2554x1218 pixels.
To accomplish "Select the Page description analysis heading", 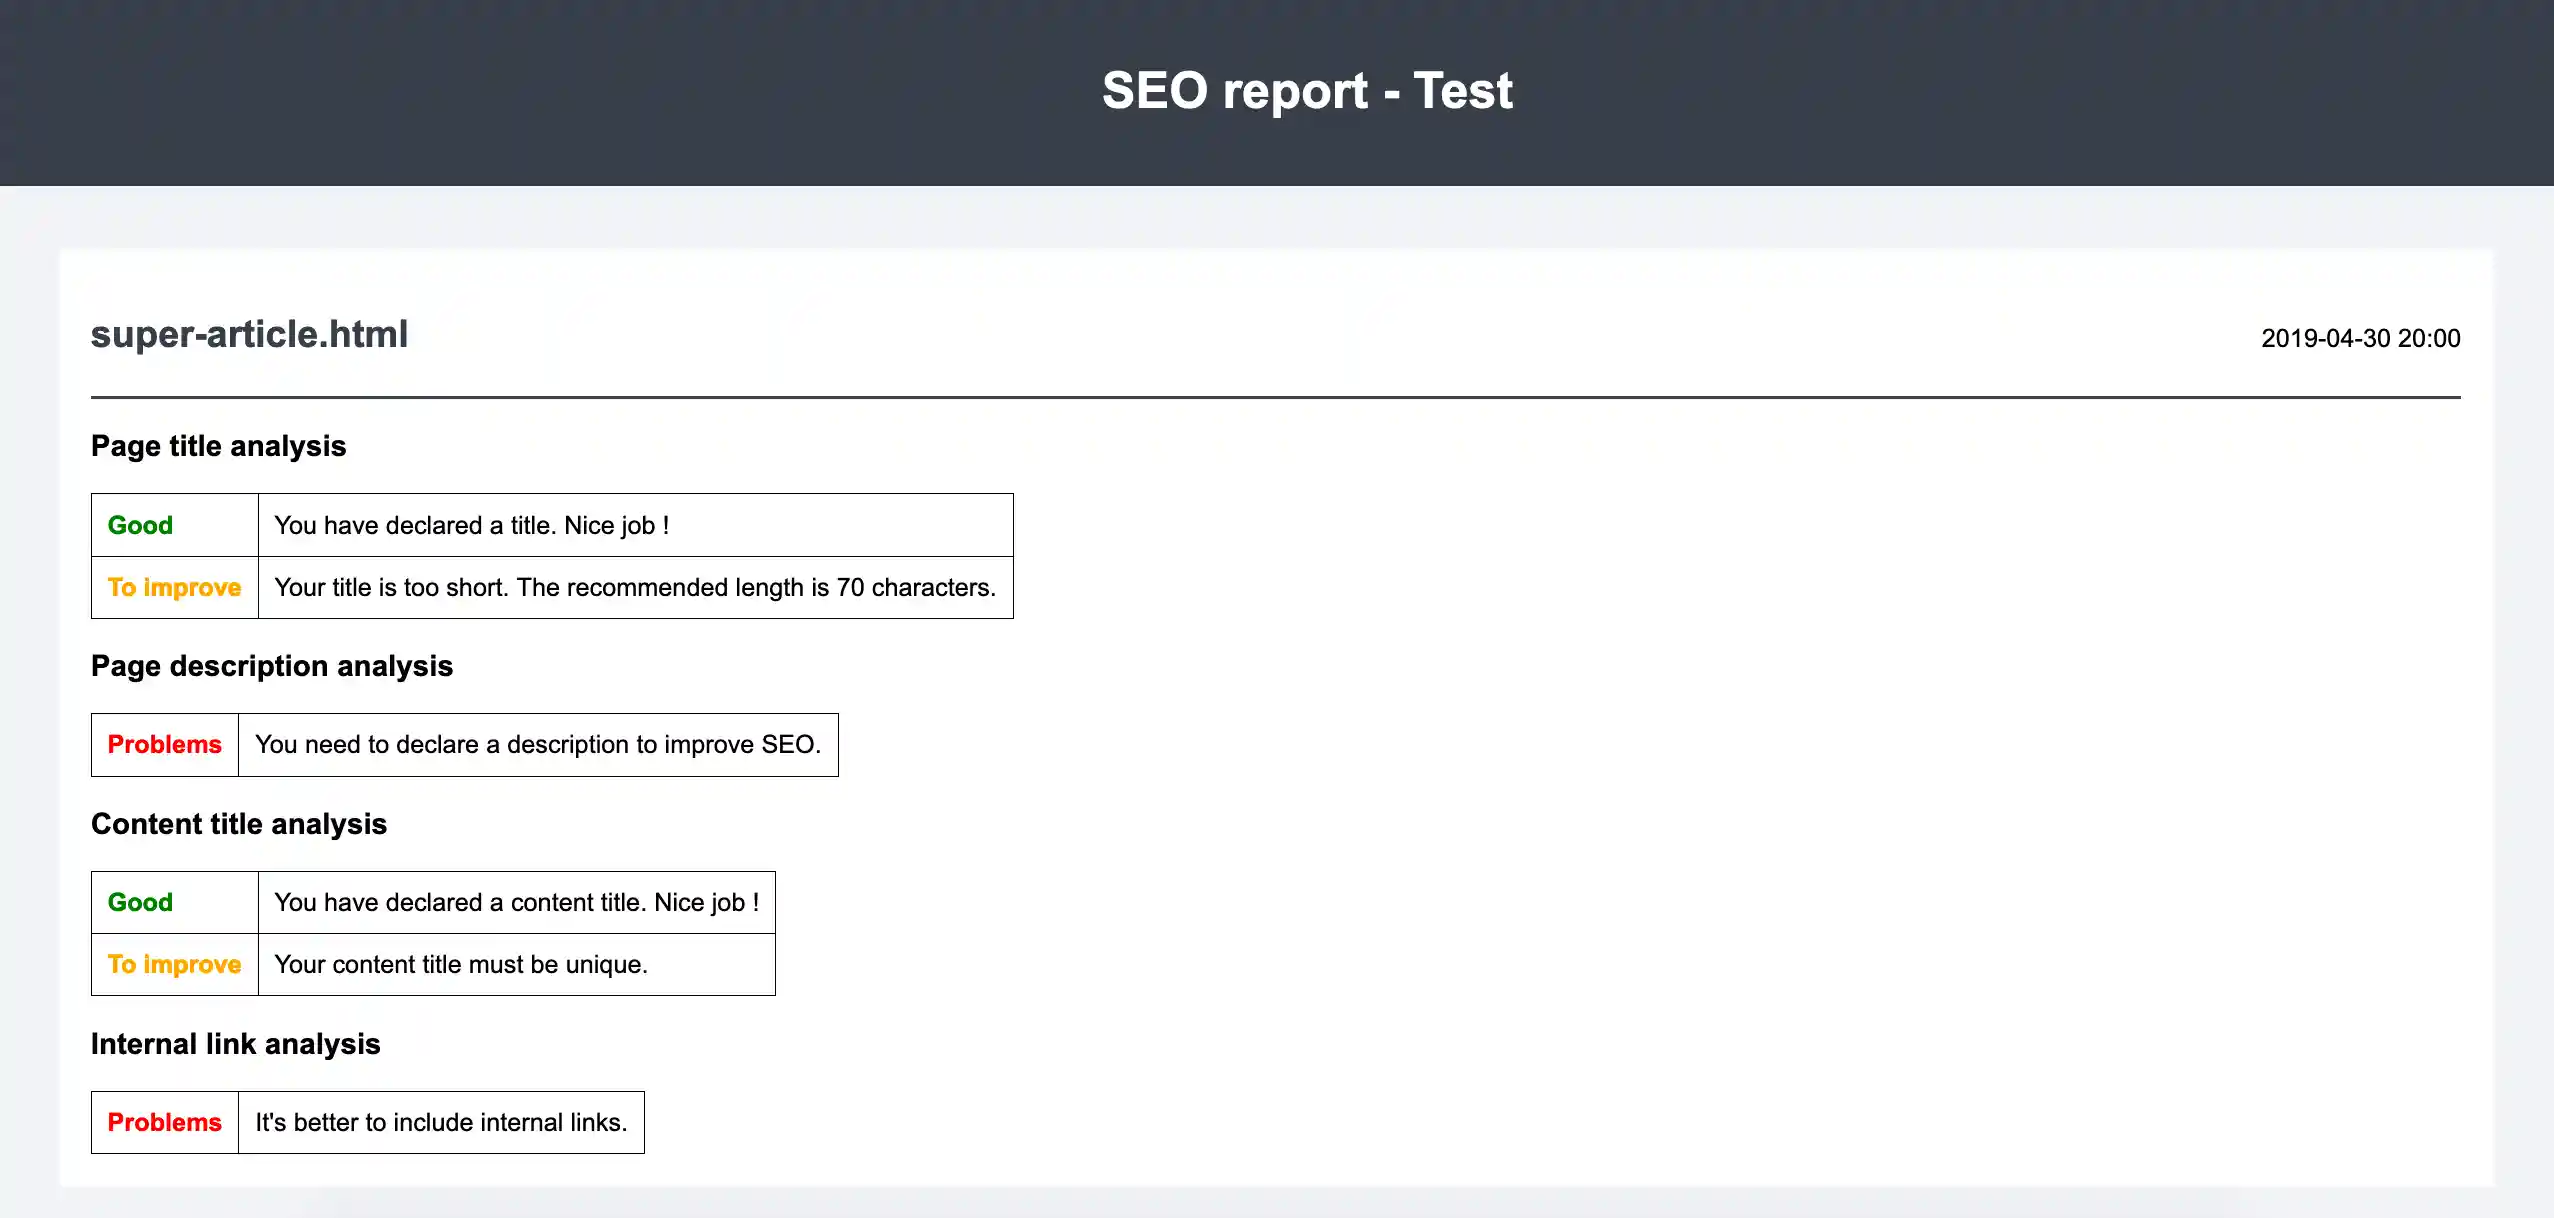I will 272,665.
